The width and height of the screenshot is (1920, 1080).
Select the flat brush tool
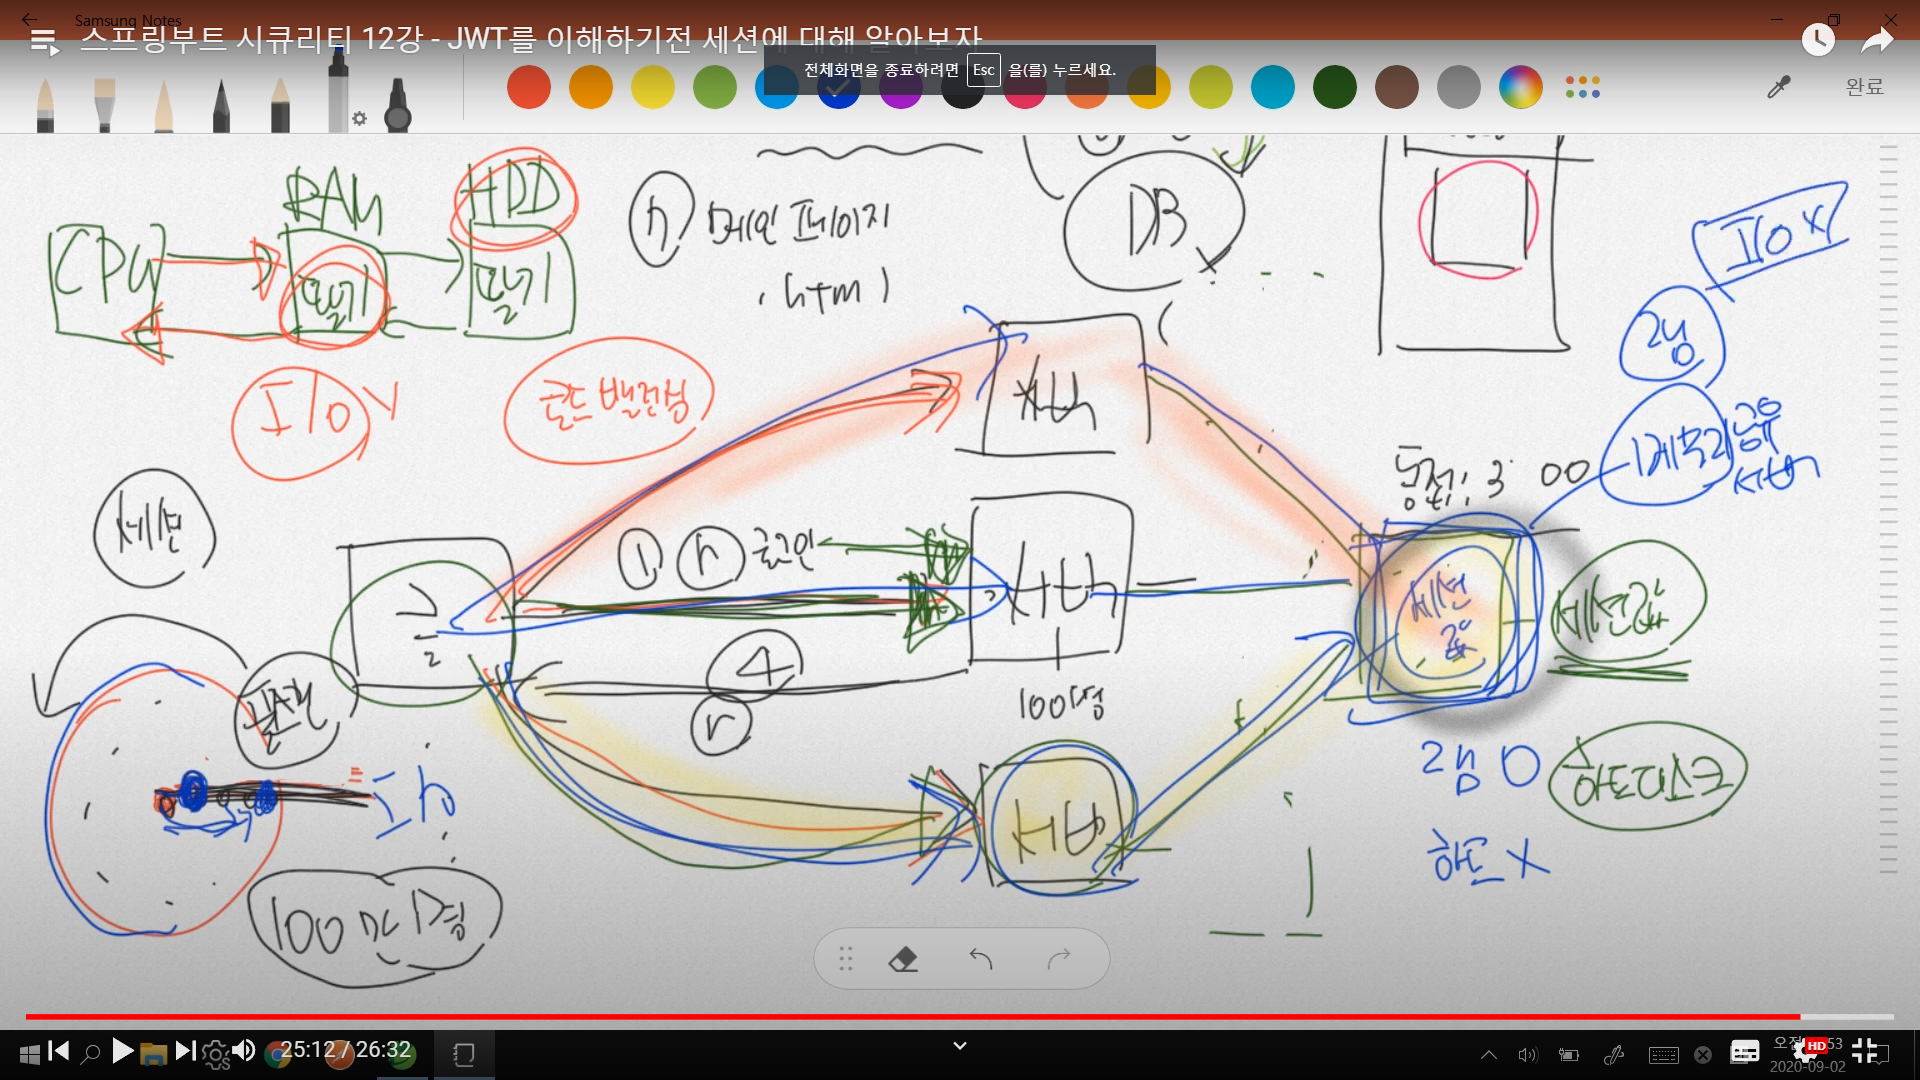[x=104, y=105]
